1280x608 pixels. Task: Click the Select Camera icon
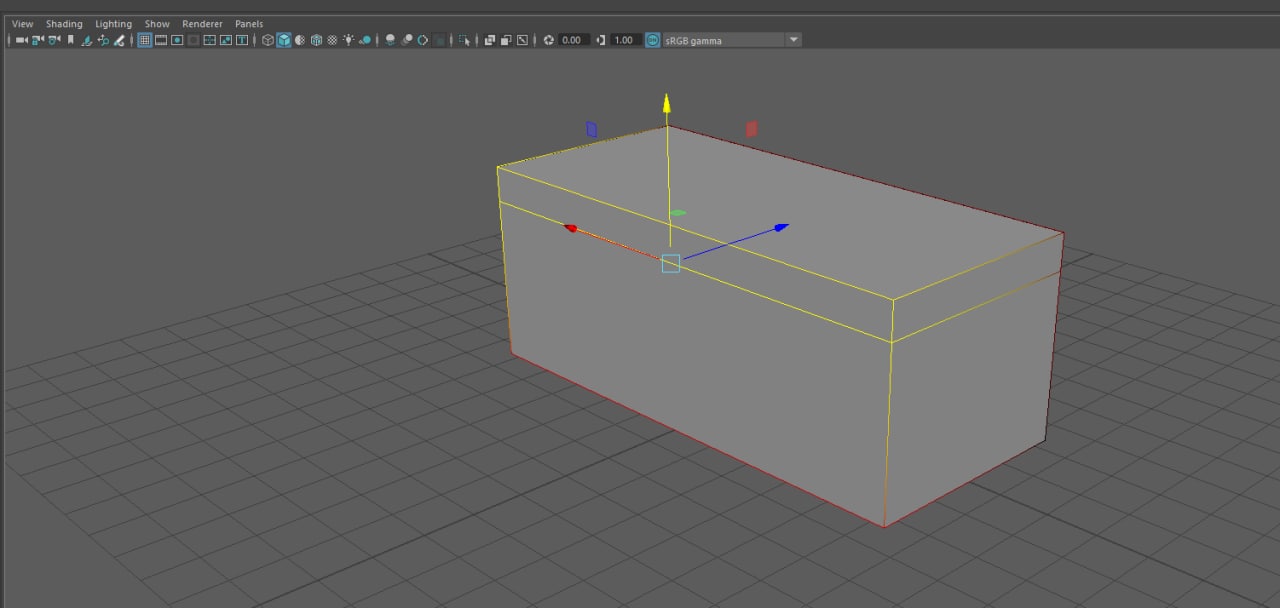(21, 40)
